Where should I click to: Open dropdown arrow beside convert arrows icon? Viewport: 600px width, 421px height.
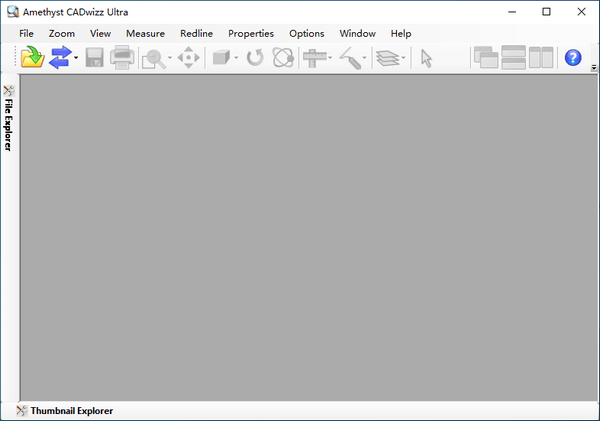(76, 58)
